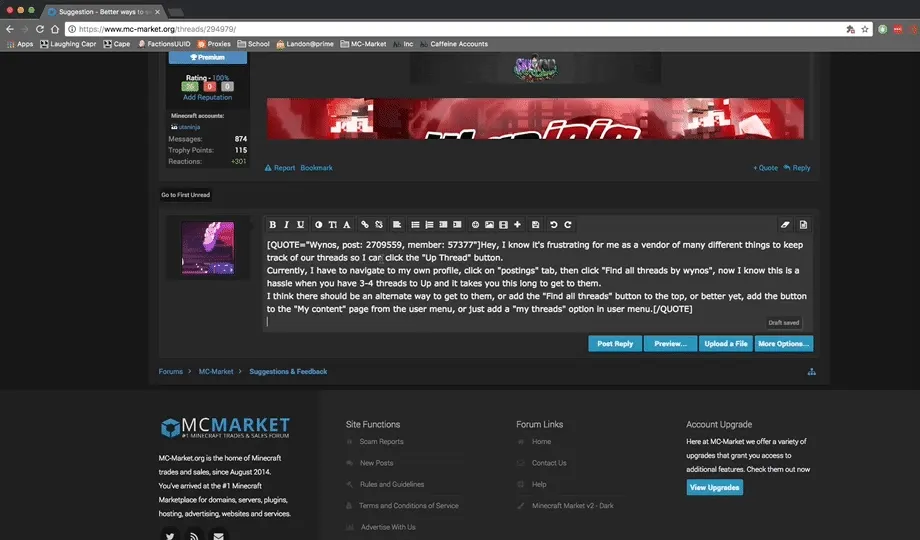Insert media into the reply
This screenshot has height=540, width=920.
503,225
